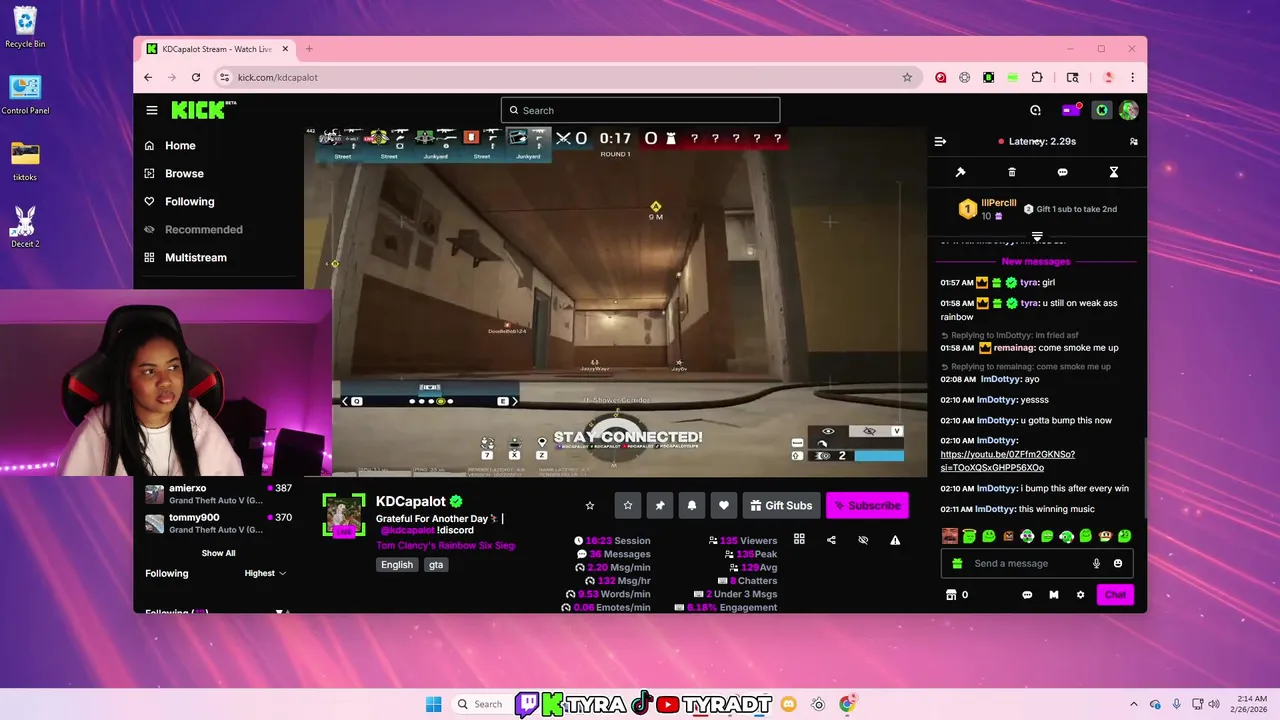Toggle the crossed-eye hide icon under stream
1280x720 pixels.
[863, 540]
